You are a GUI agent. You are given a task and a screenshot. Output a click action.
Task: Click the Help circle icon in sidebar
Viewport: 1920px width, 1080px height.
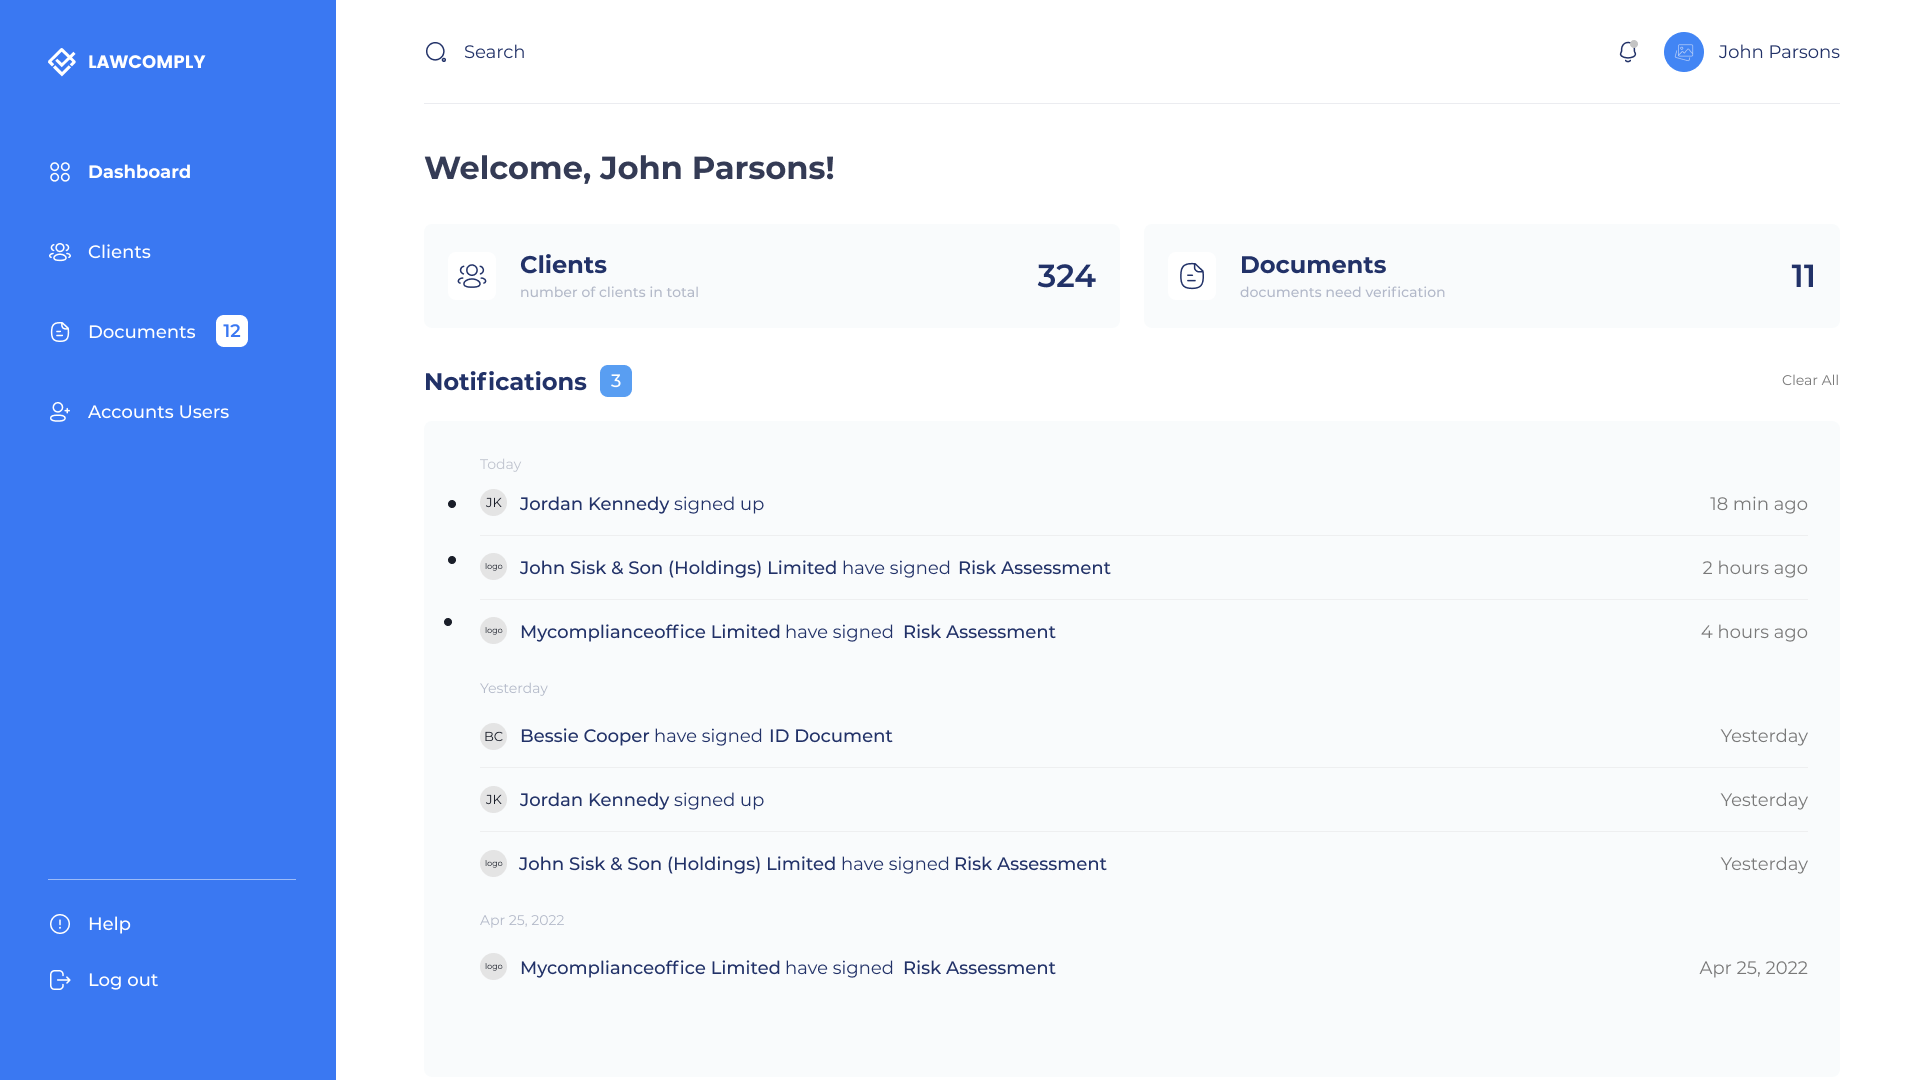tap(60, 924)
